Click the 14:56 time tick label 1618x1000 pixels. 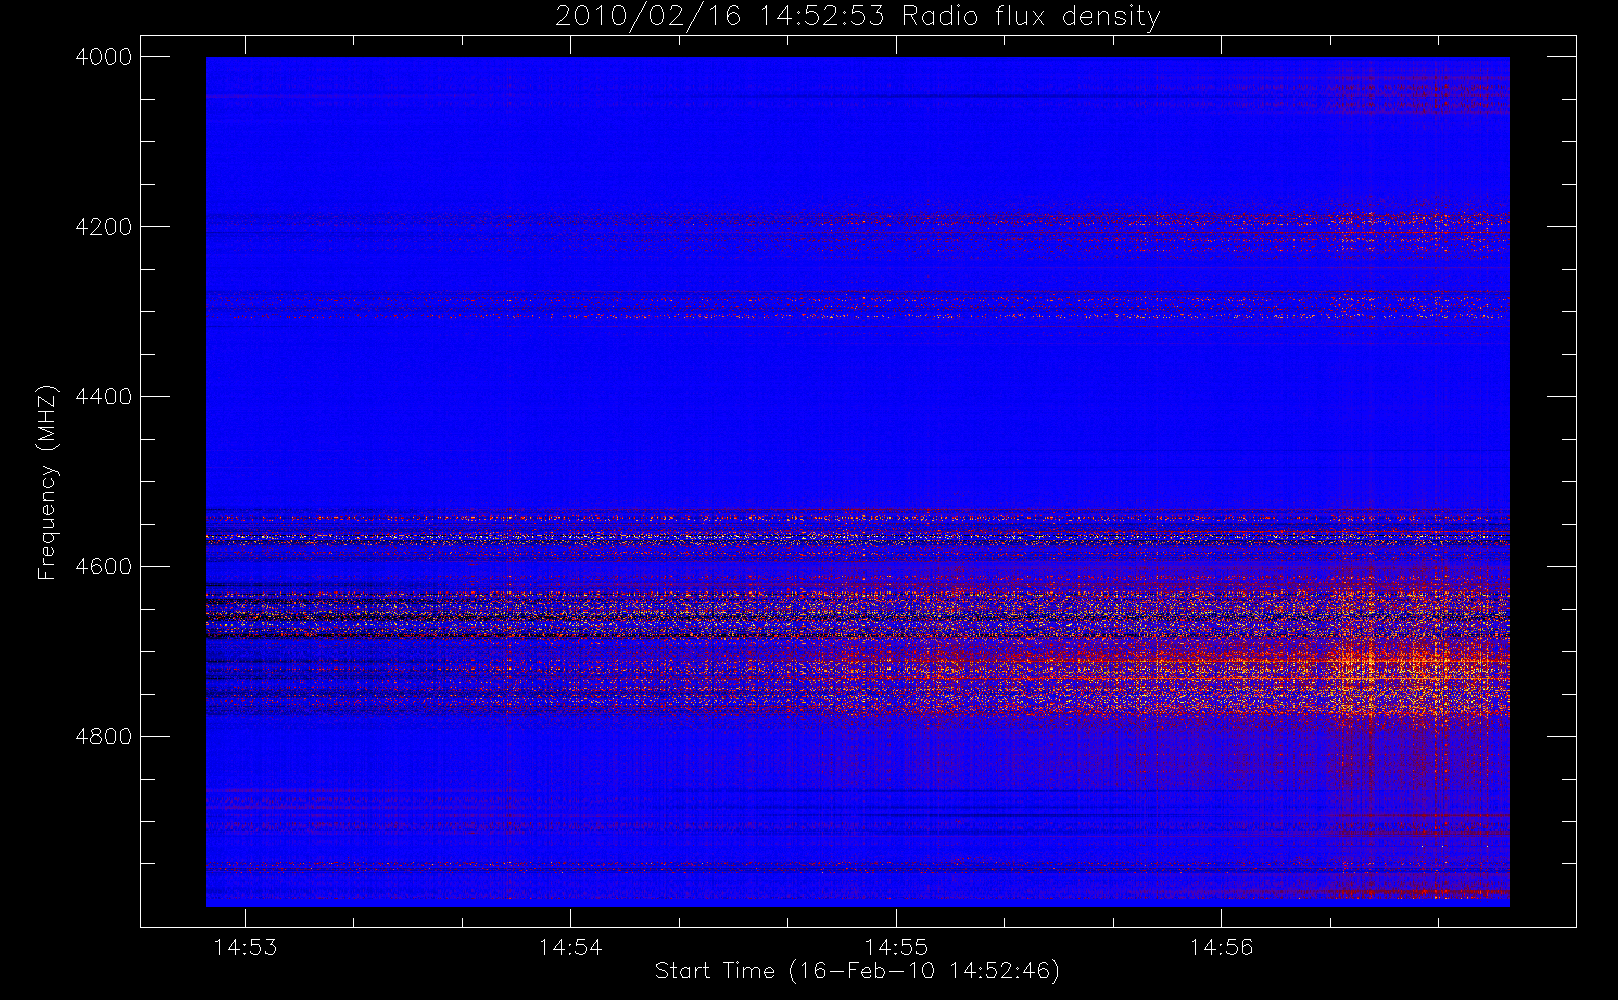1221,947
